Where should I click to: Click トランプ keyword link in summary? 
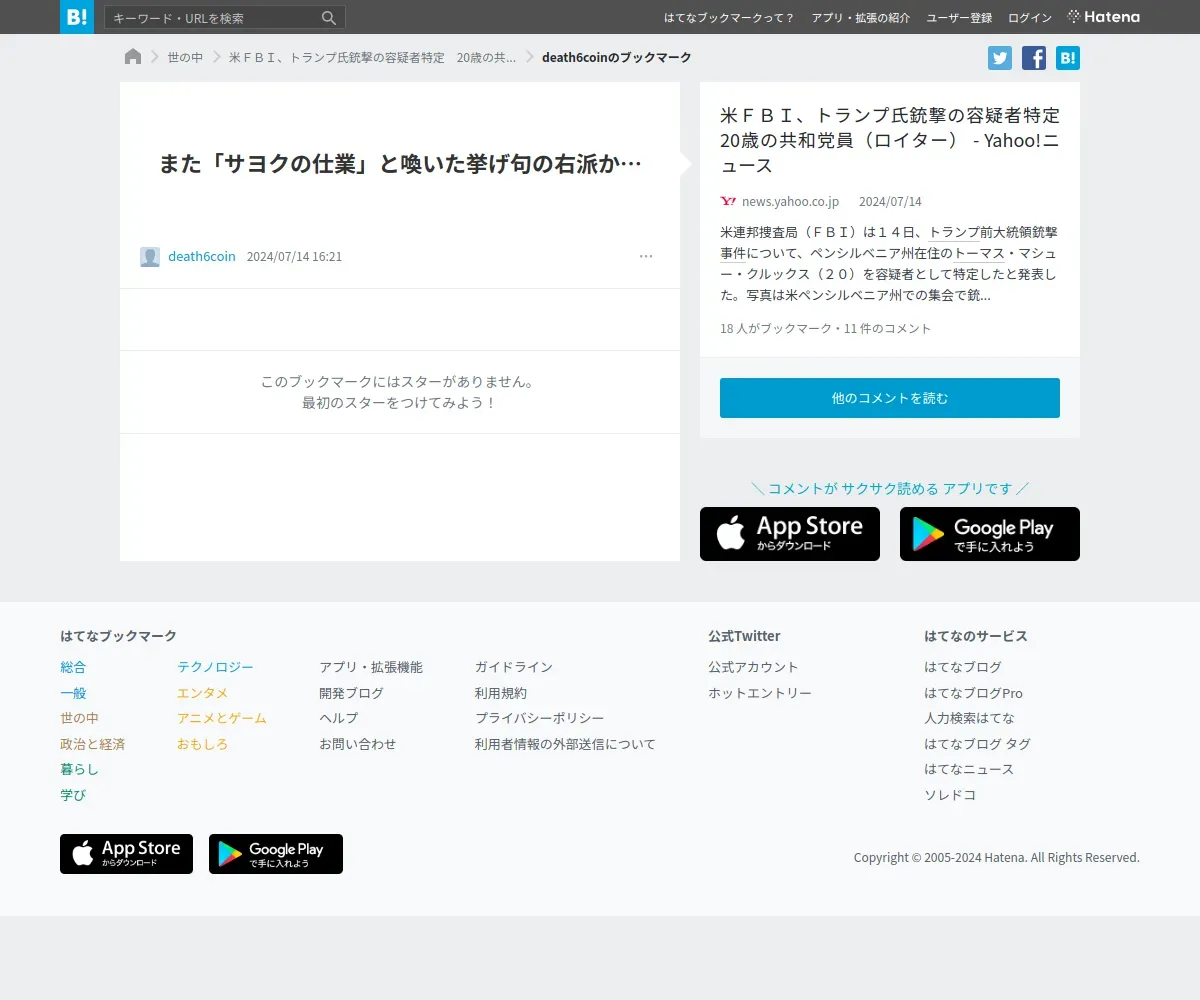click(x=953, y=232)
